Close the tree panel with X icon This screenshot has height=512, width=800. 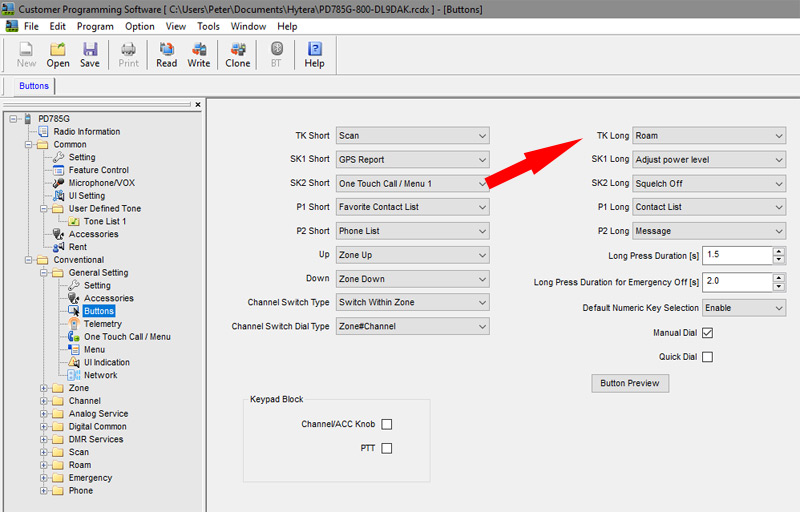(x=198, y=105)
